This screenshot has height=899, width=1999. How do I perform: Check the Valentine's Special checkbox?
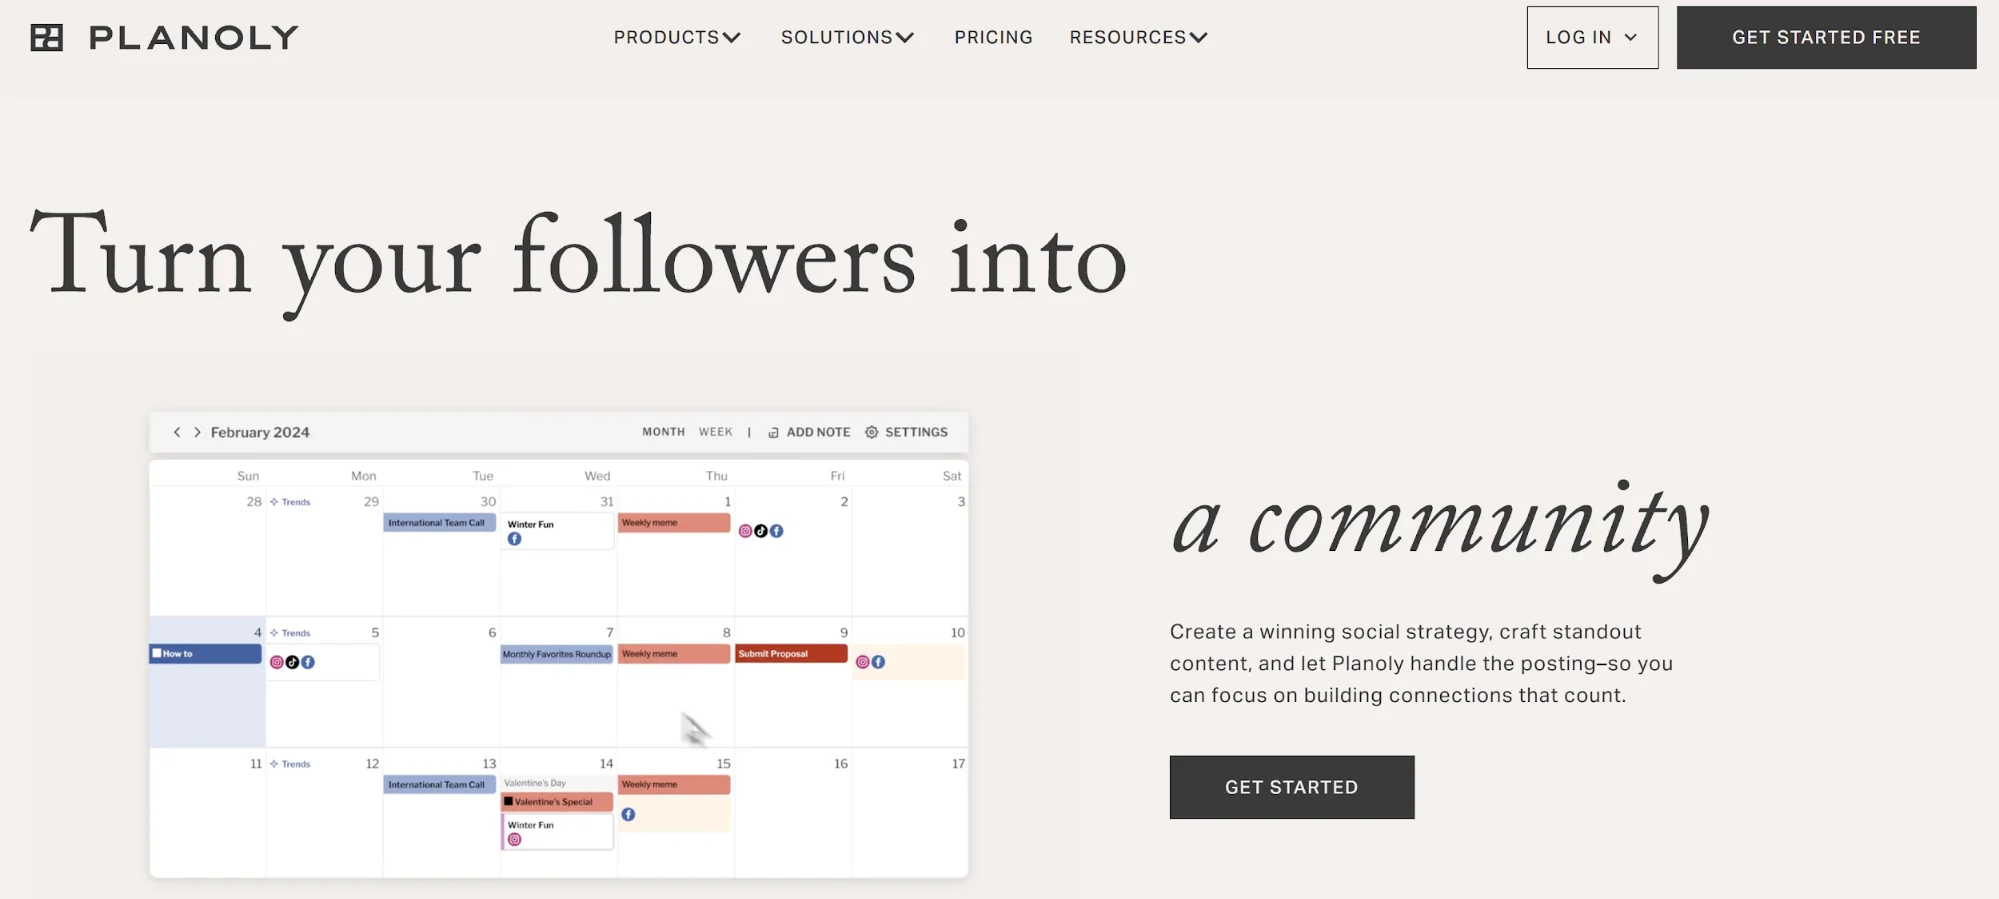coord(508,801)
